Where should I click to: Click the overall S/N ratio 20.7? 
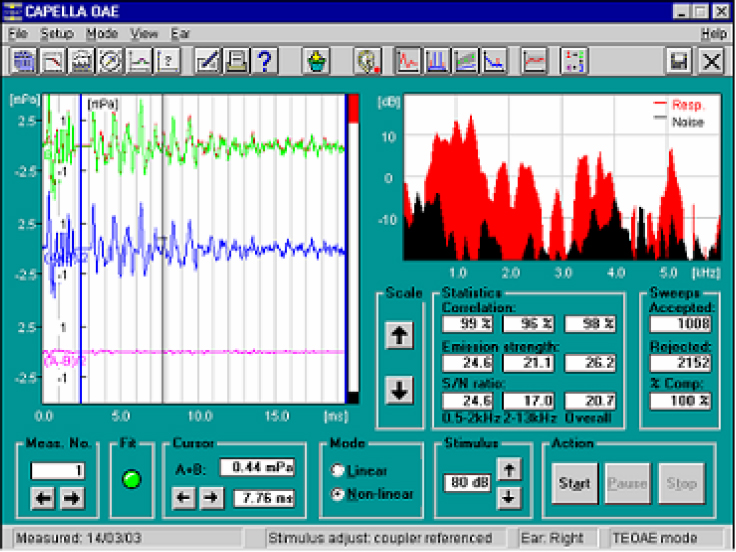pos(590,401)
